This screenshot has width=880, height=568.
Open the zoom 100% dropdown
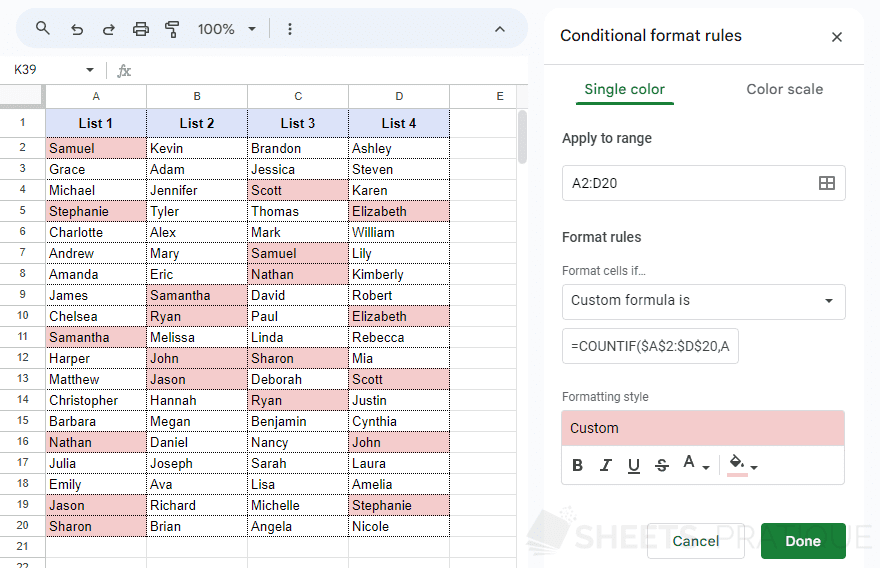click(227, 29)
